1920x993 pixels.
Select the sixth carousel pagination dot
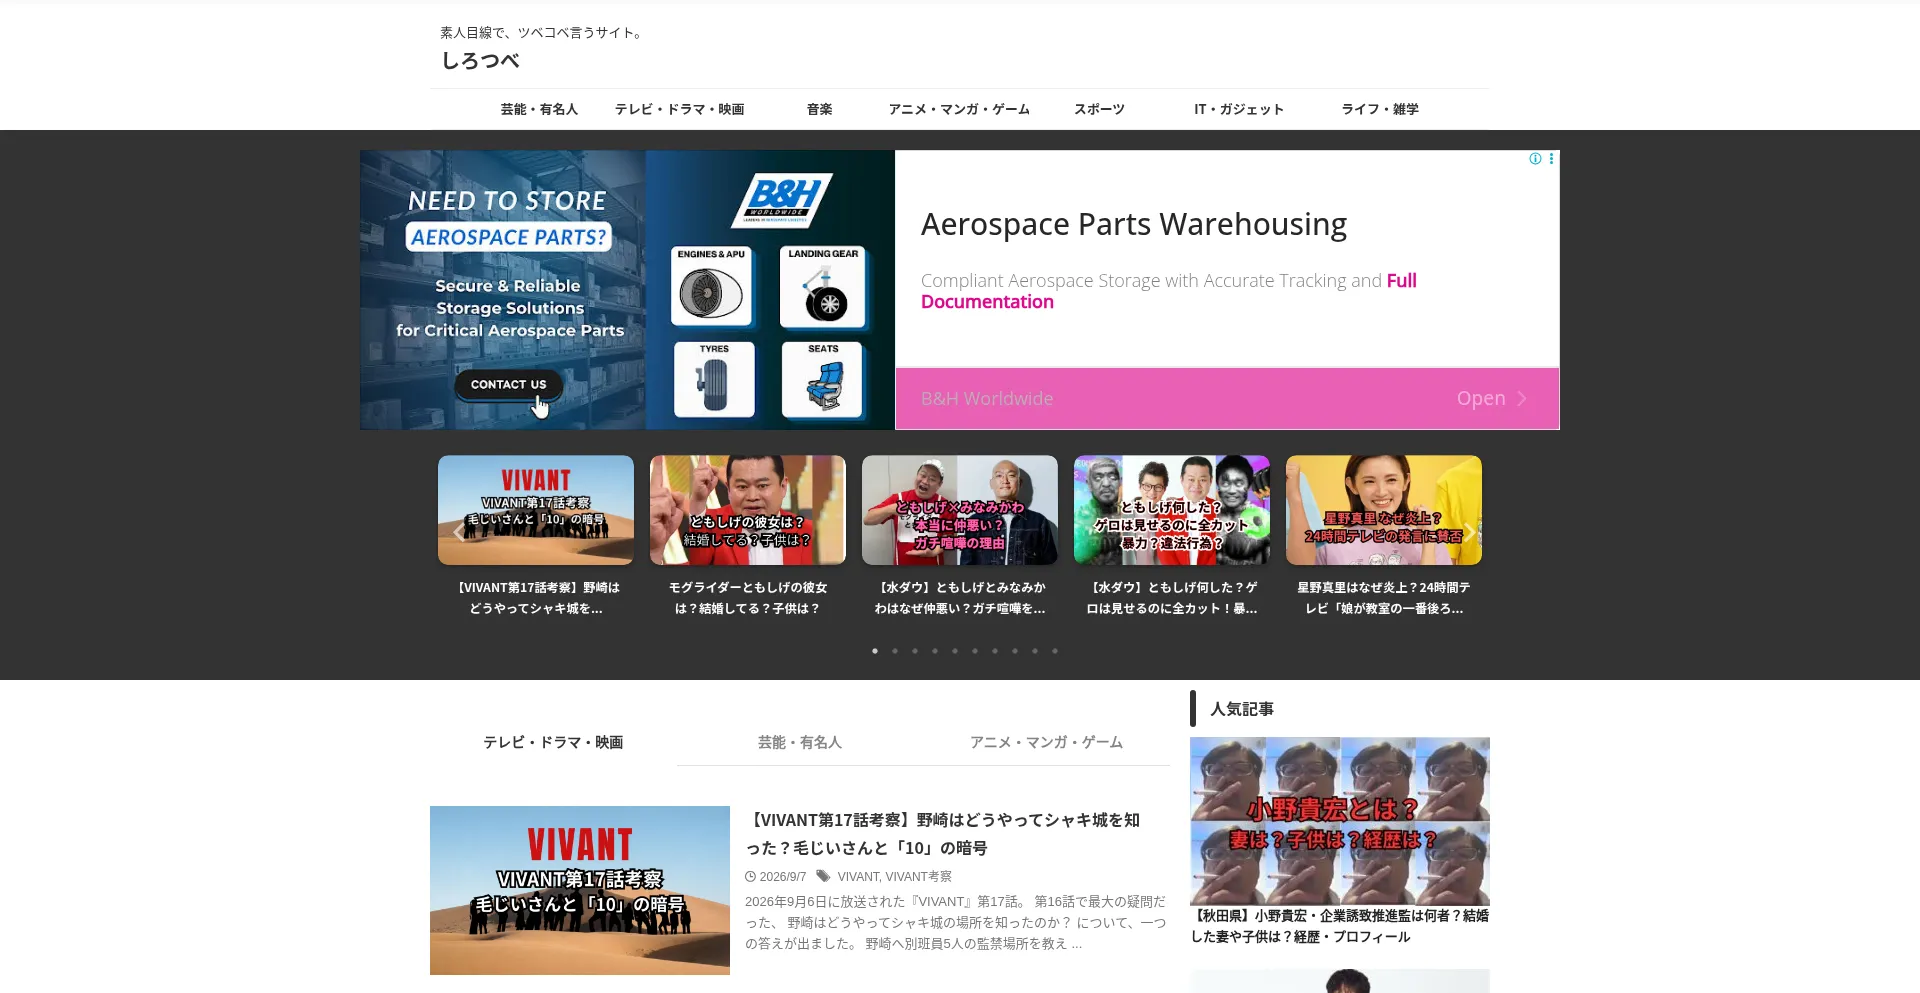tap(975, 651)
